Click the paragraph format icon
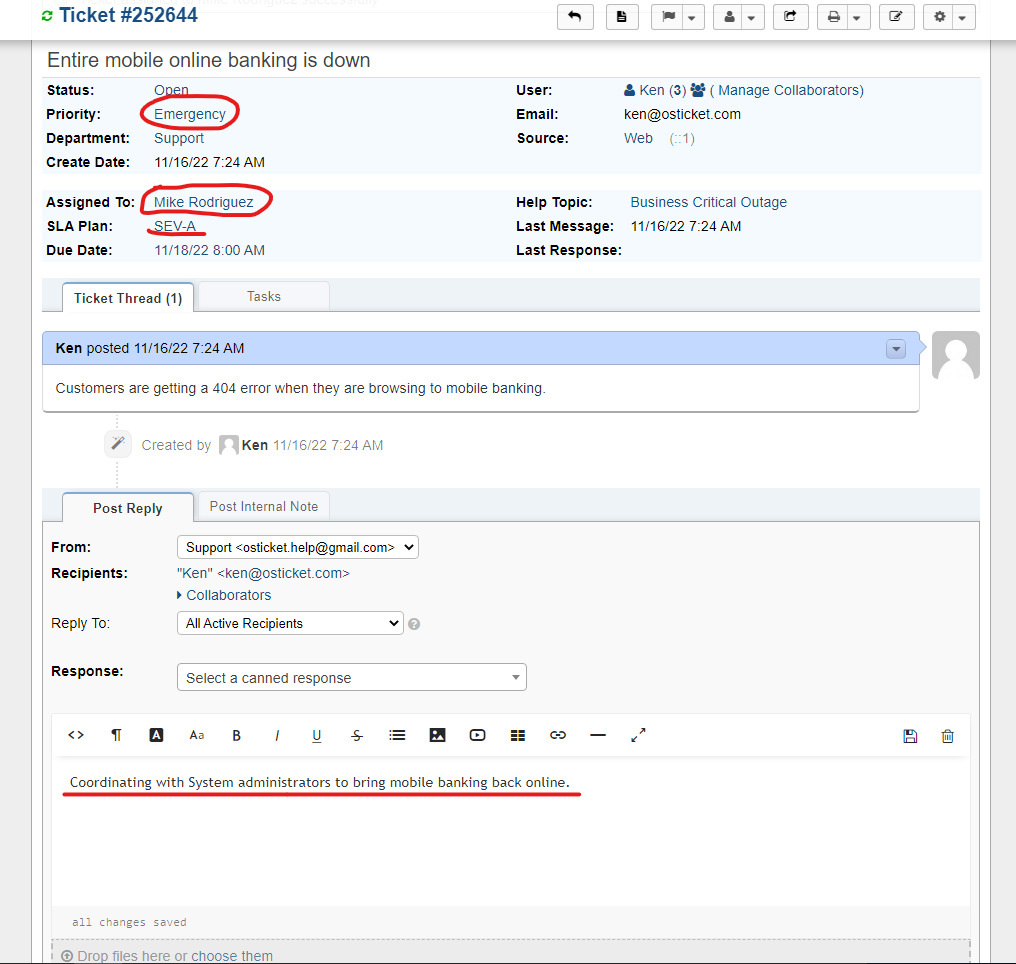The image size is (1016, 964). 116,735
